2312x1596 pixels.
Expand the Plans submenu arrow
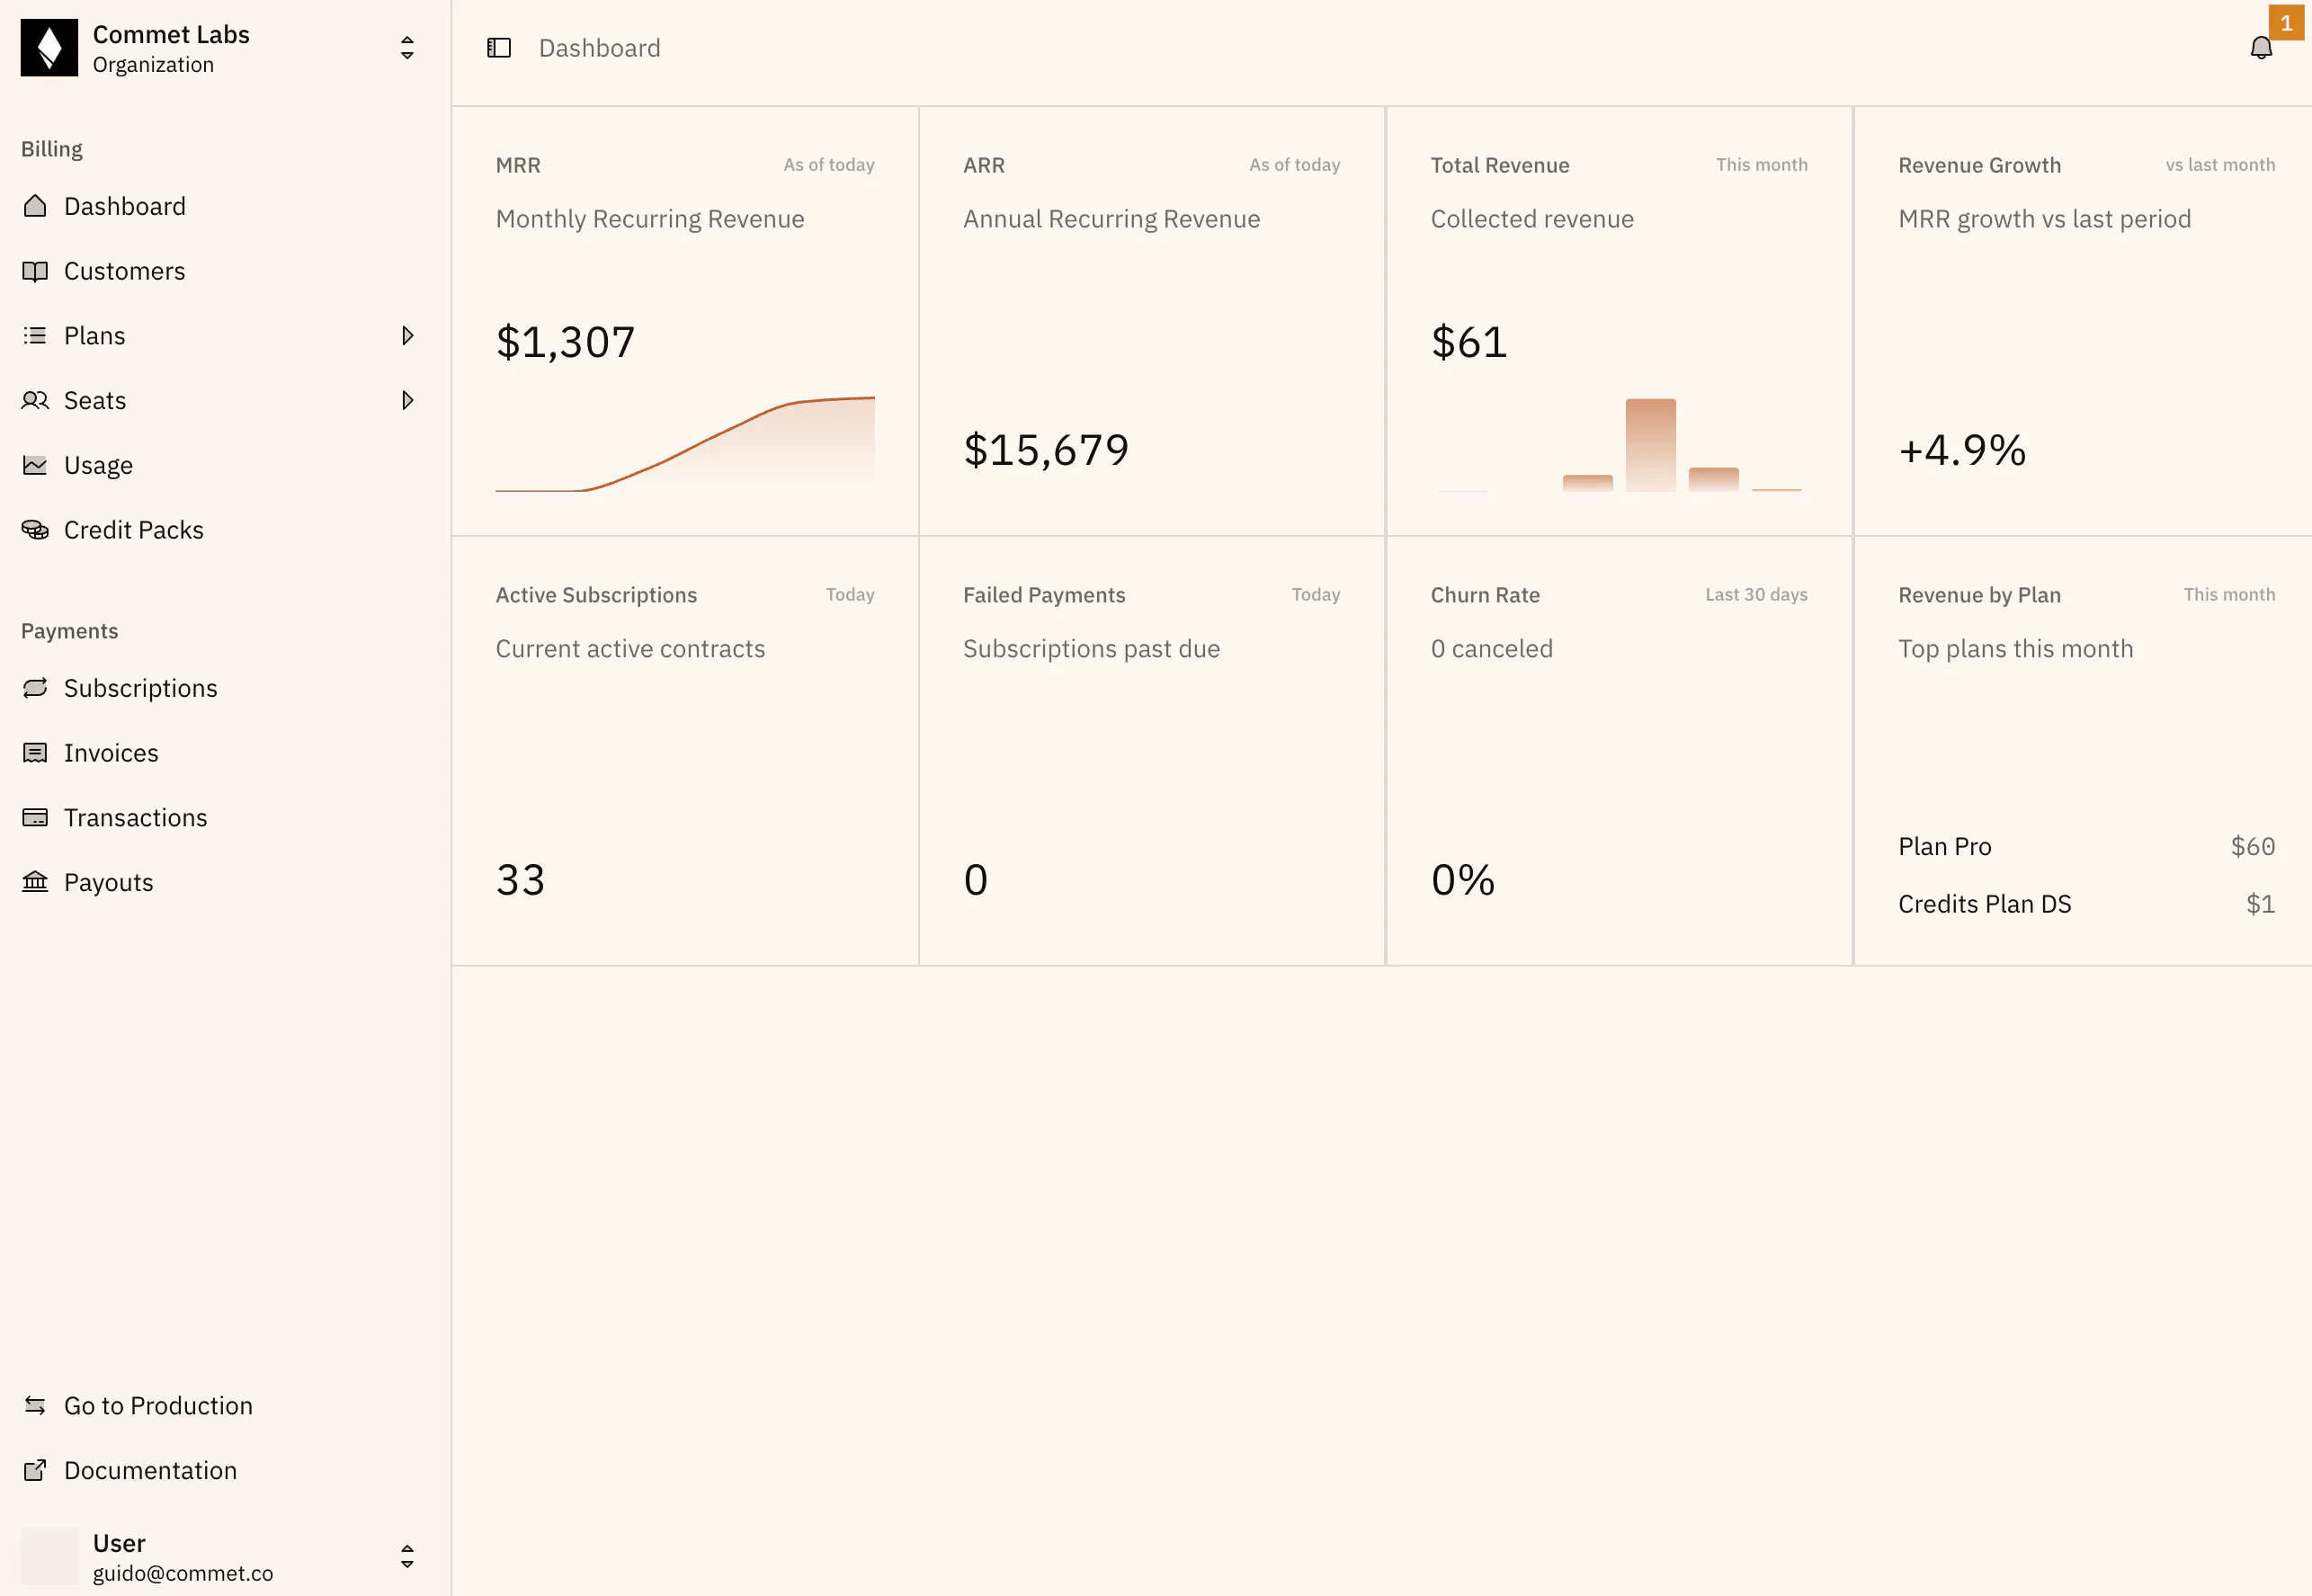click(x=407, y=336)
